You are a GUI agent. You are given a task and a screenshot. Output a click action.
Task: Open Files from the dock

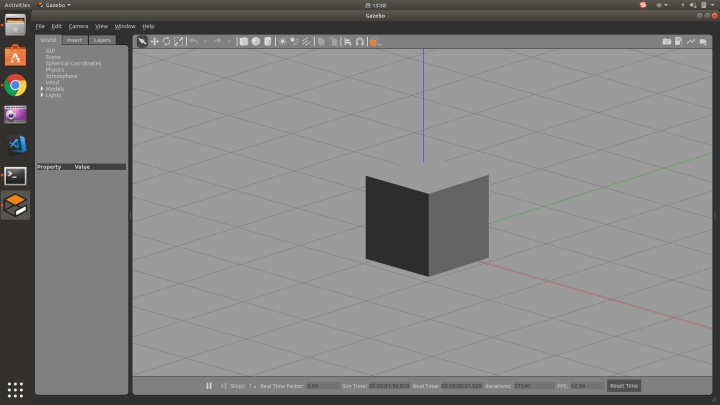(15, 25)
